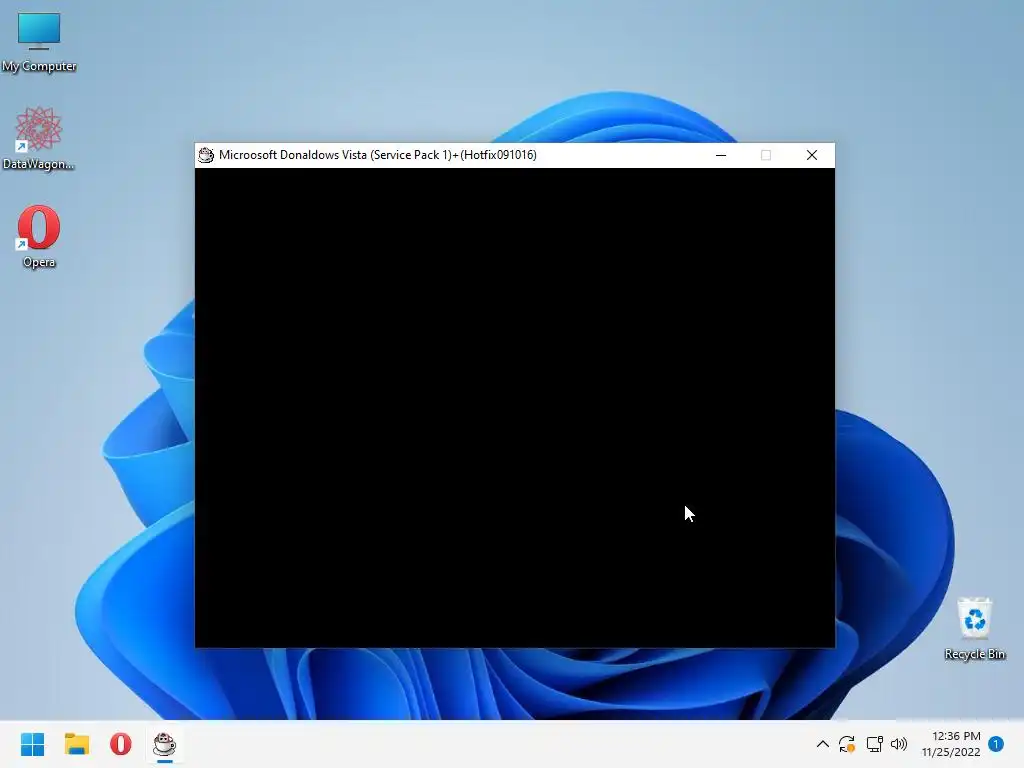Image resolution: width=1024 pixels, height=768 pixels.
Task: Open the sync update tray icon
Action: click(847, 744)
